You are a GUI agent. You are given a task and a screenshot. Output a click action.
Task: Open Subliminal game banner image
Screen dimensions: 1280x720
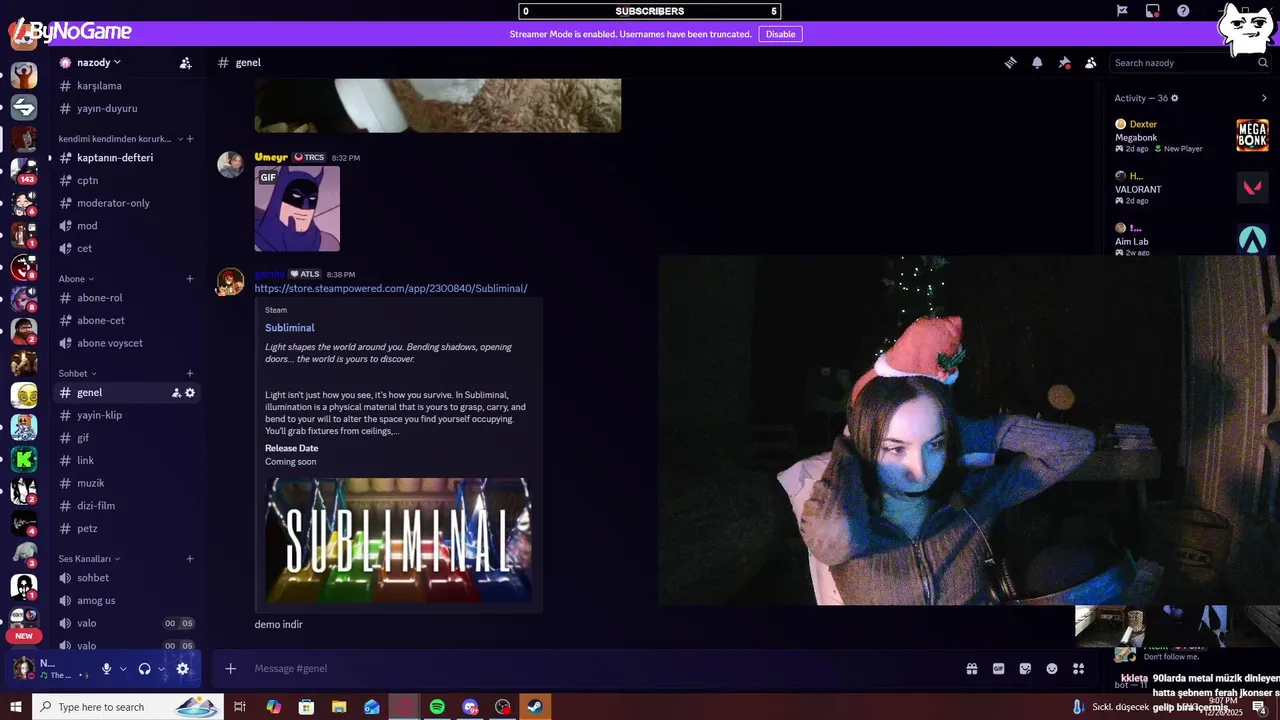coord(398,540)
